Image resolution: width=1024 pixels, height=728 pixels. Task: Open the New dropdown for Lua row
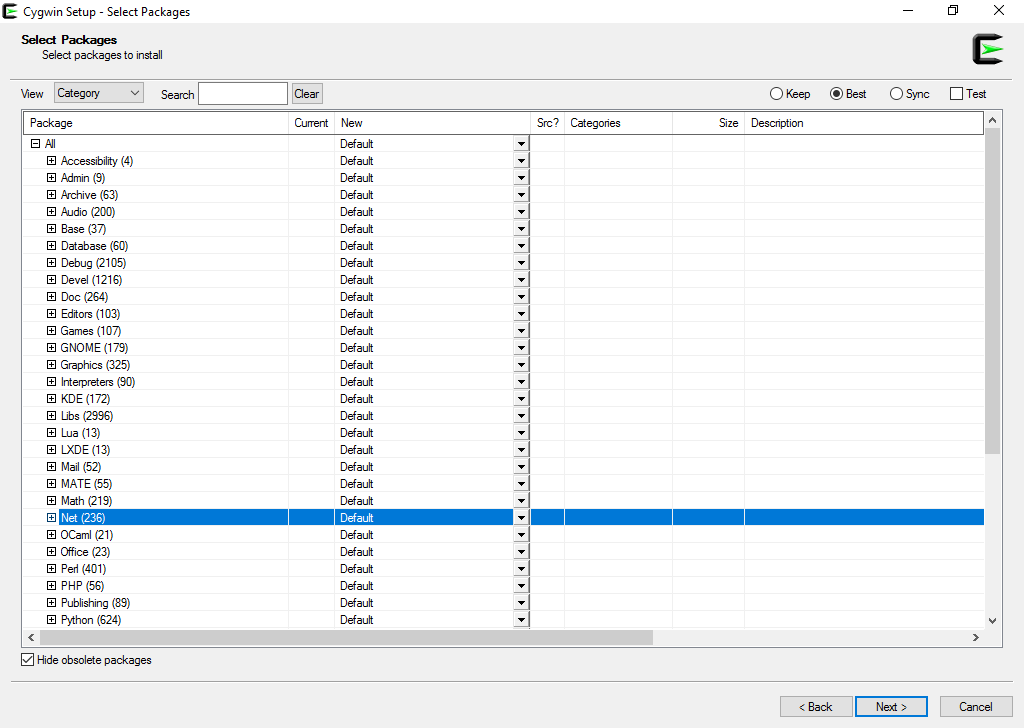pyautogui.click(x=521, y=433)
